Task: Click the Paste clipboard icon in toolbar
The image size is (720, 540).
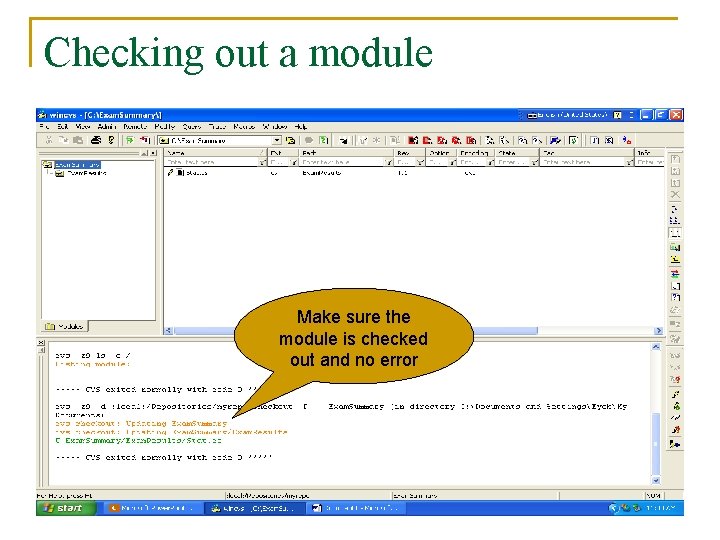Action: pyautogui.click(x=78, y=140)
